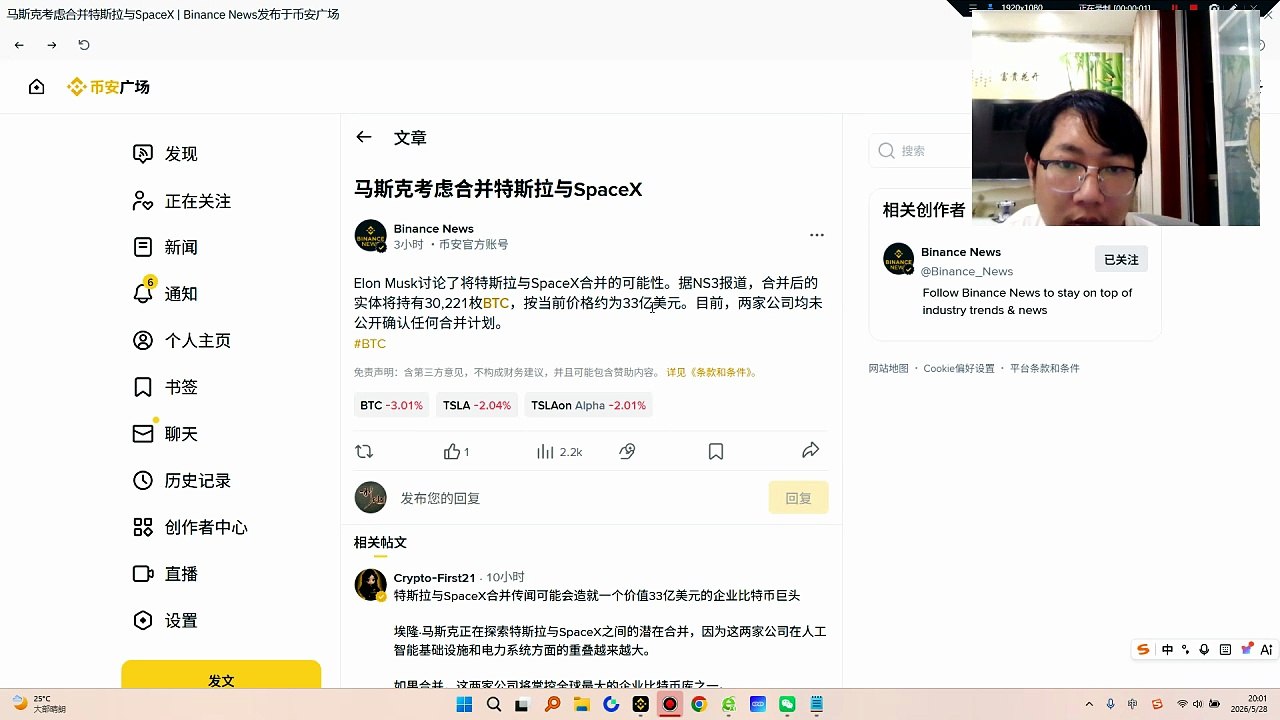Click the #BTC hashtag
1280x720 pixels.
click(x=370, y=343)
